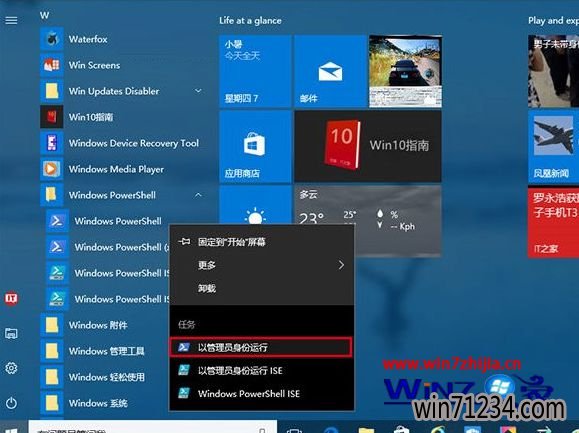Click the Power button icon
This screenshot has width=579, height=433.
click(x=11, y=403)
